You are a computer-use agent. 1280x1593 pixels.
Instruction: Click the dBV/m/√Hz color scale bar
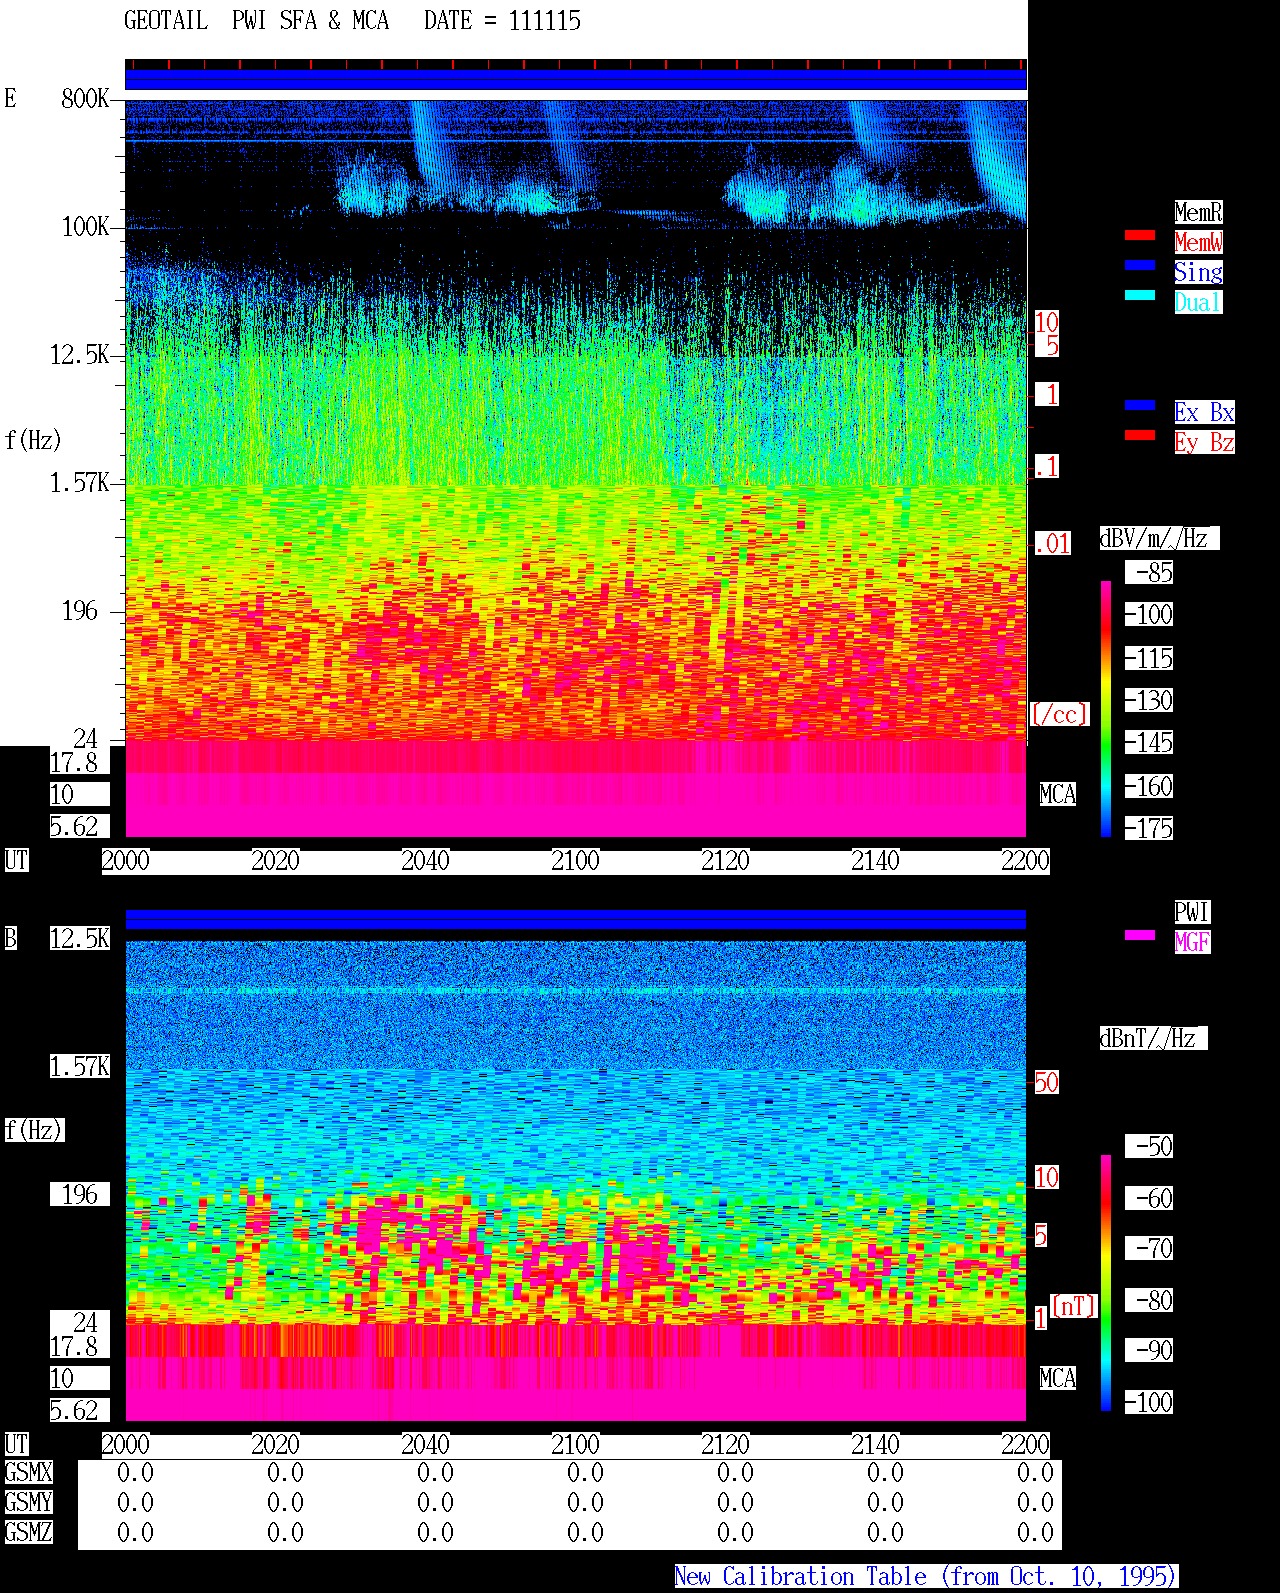tap(1106, 708)
